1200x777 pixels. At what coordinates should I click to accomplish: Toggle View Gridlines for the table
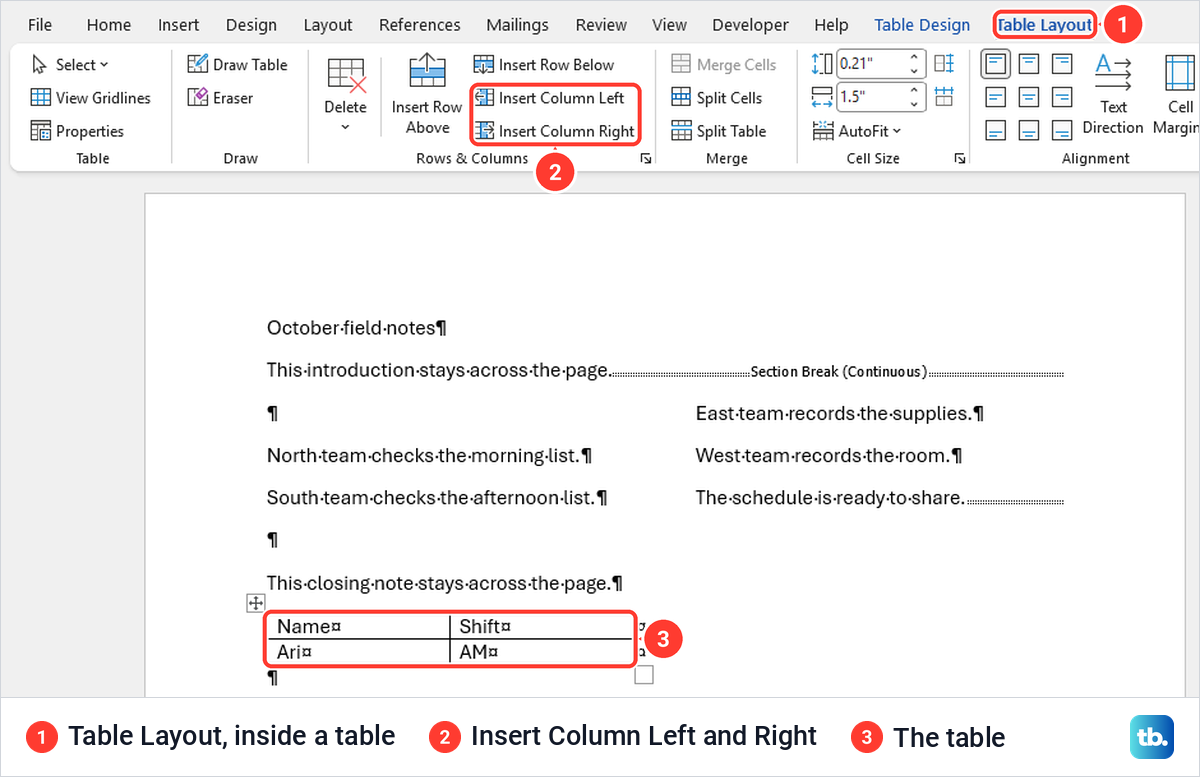click(90, 98)
